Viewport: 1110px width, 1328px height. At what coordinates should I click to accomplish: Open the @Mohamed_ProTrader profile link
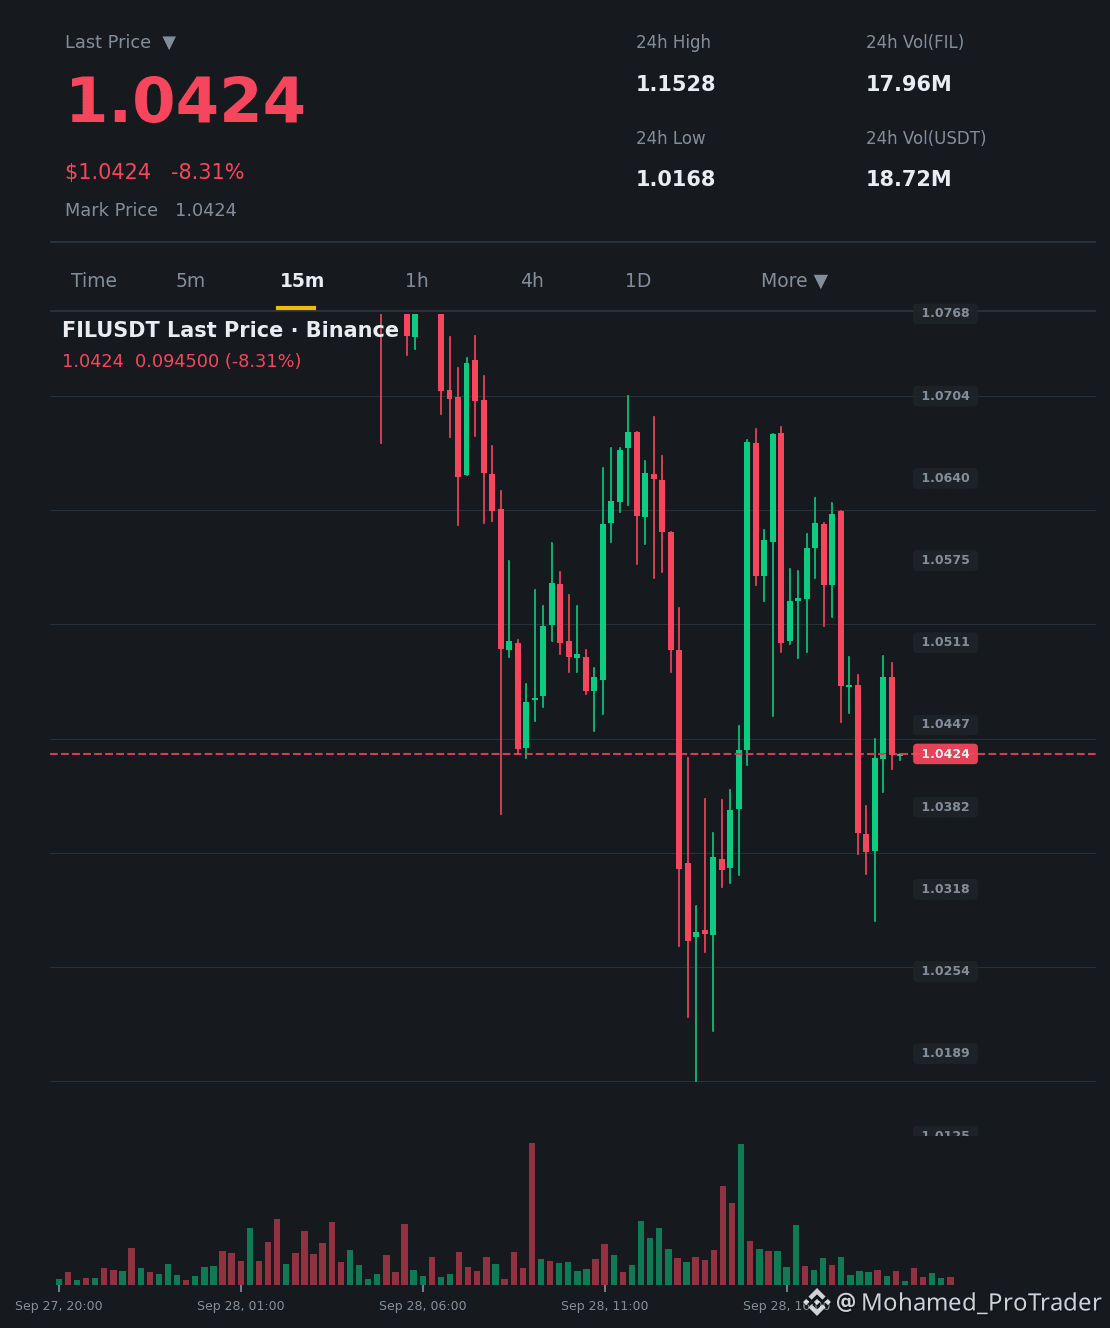click(x=968, y=1302)
